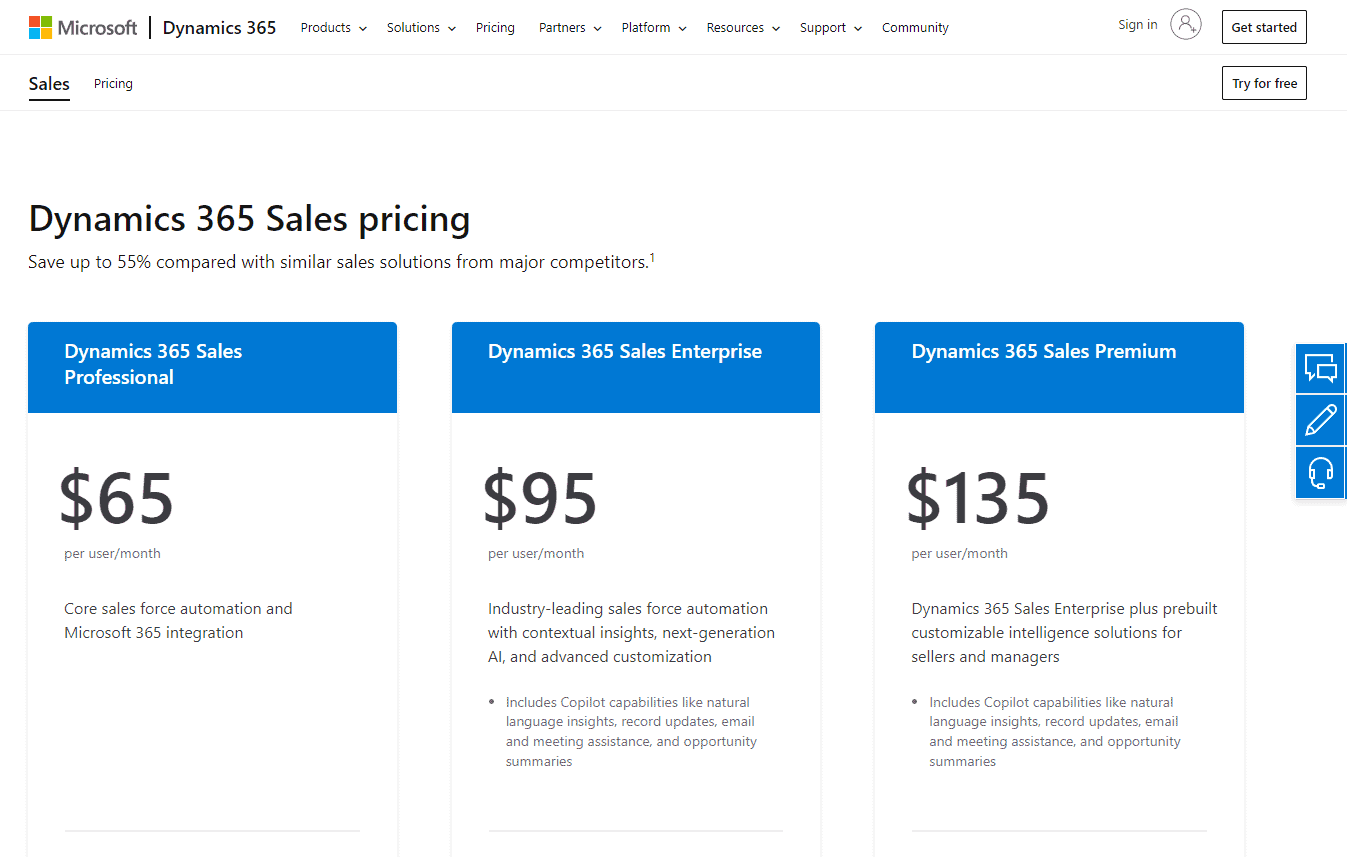
Task: Click the Pricing link in top navigation
Action: (495, 27)
